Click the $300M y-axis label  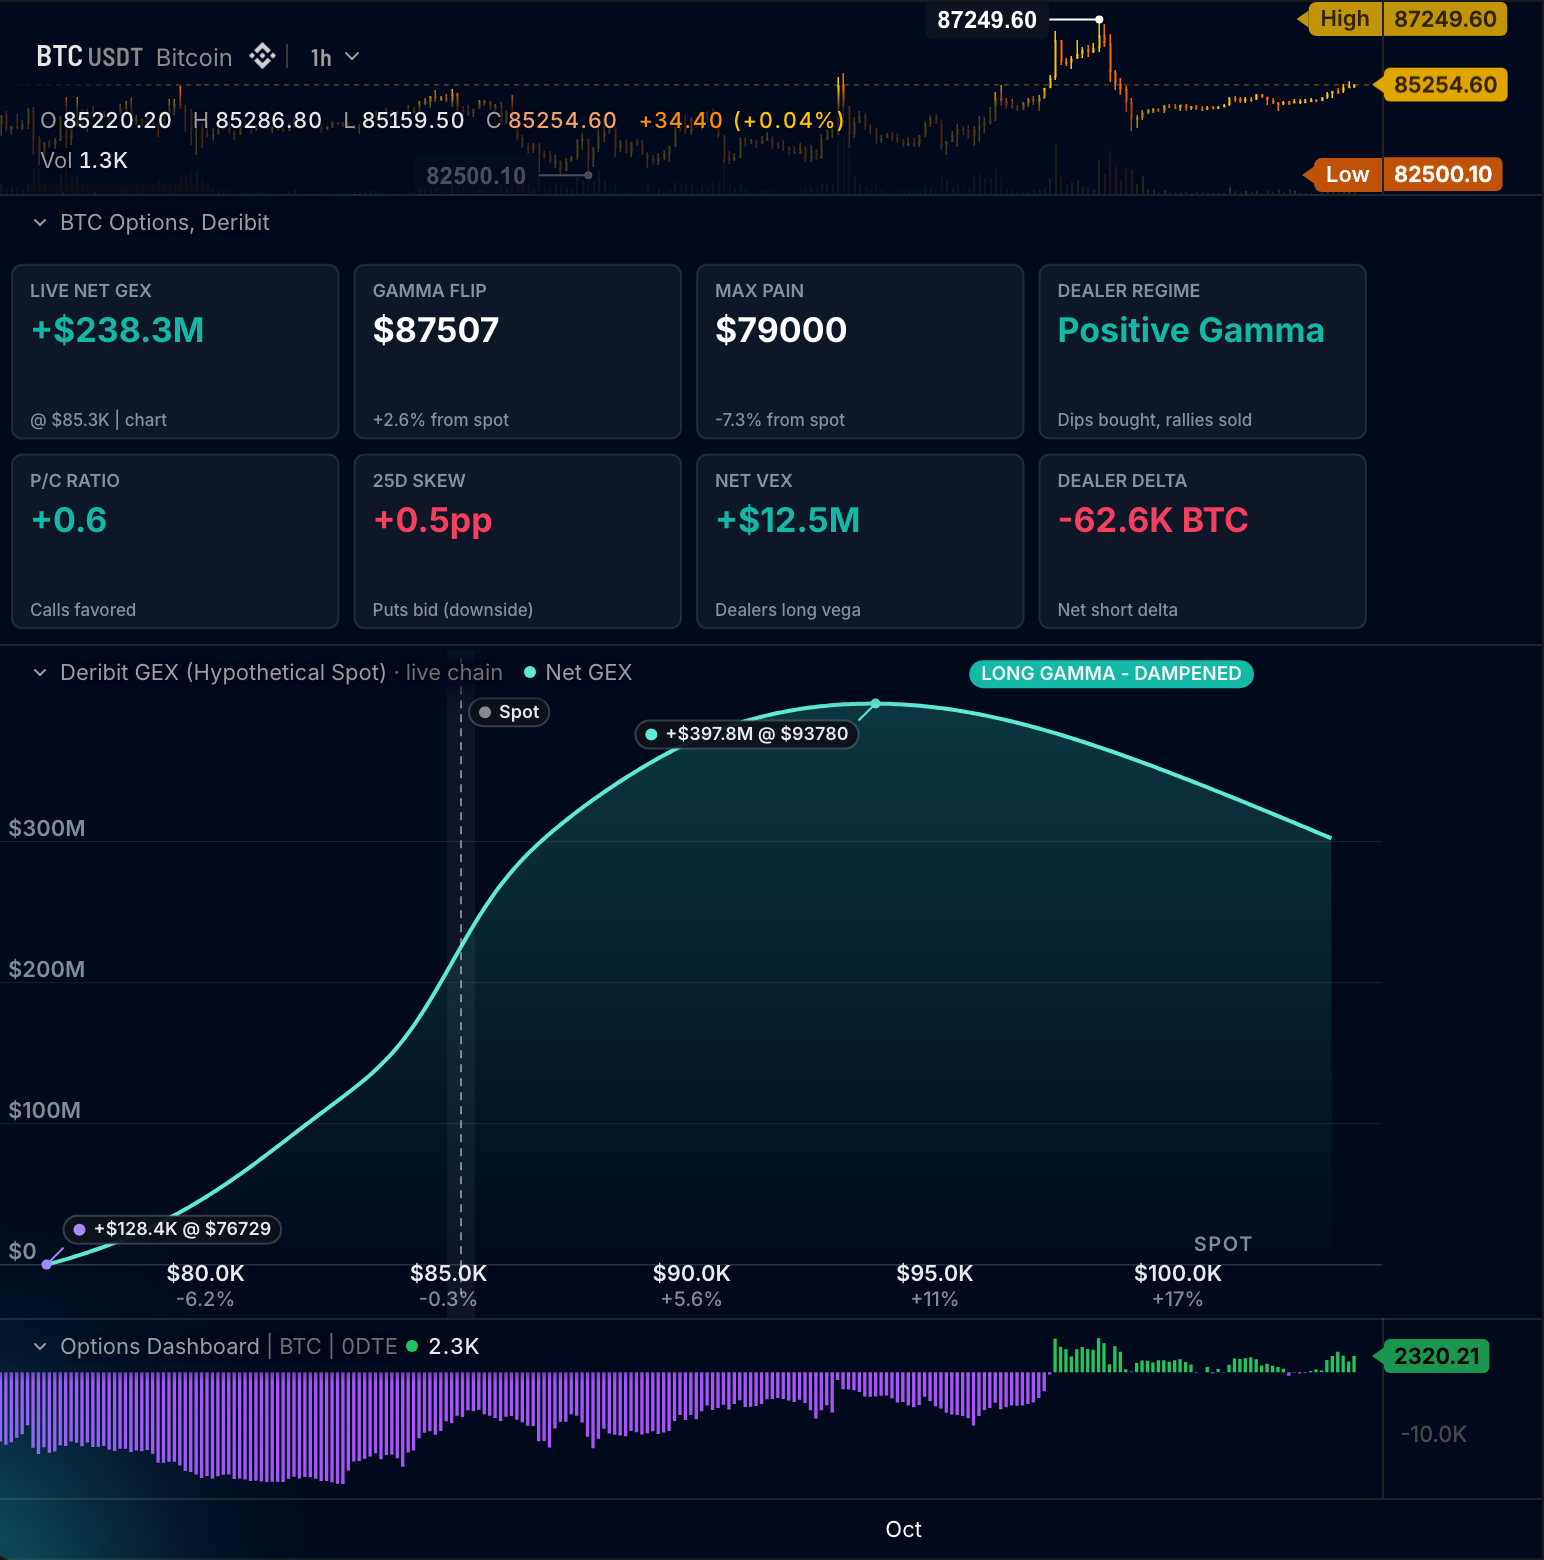(x=47, y=828)
